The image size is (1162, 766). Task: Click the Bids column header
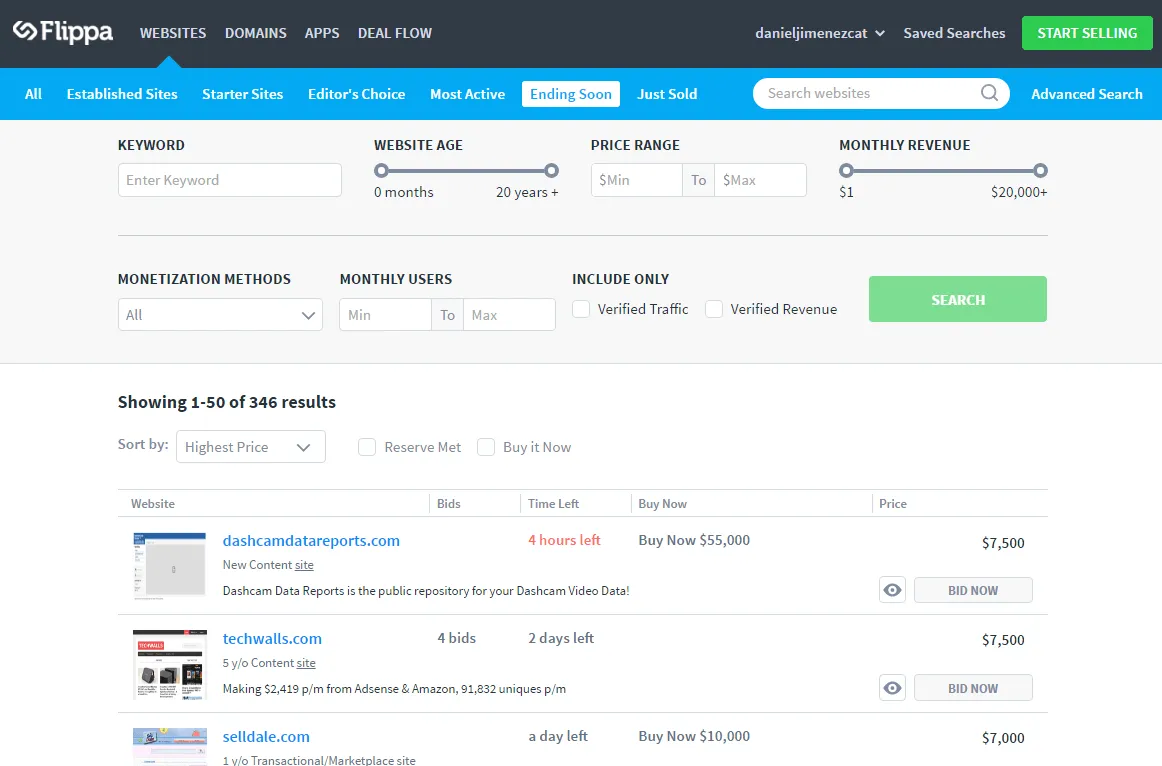448,504
